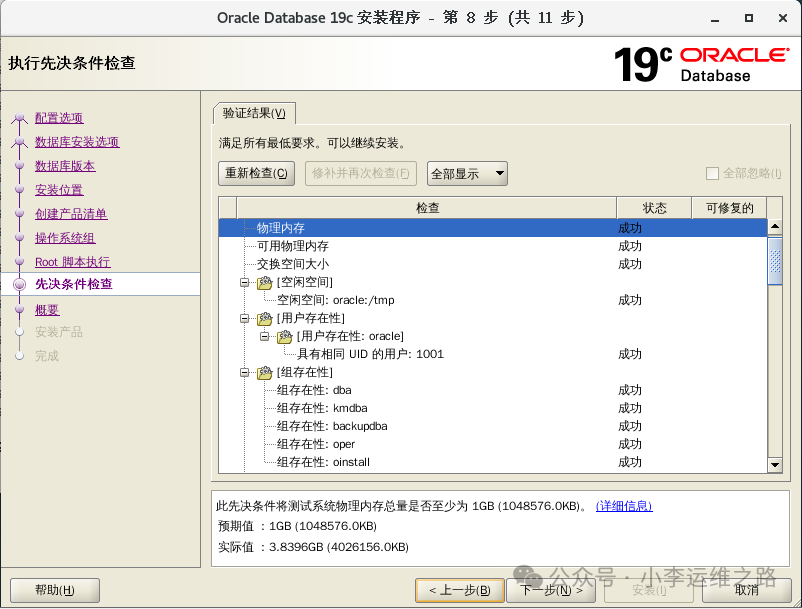Select the 组存在性: dba row
Viewport: 802px width, 609px height.
point(493,390)
